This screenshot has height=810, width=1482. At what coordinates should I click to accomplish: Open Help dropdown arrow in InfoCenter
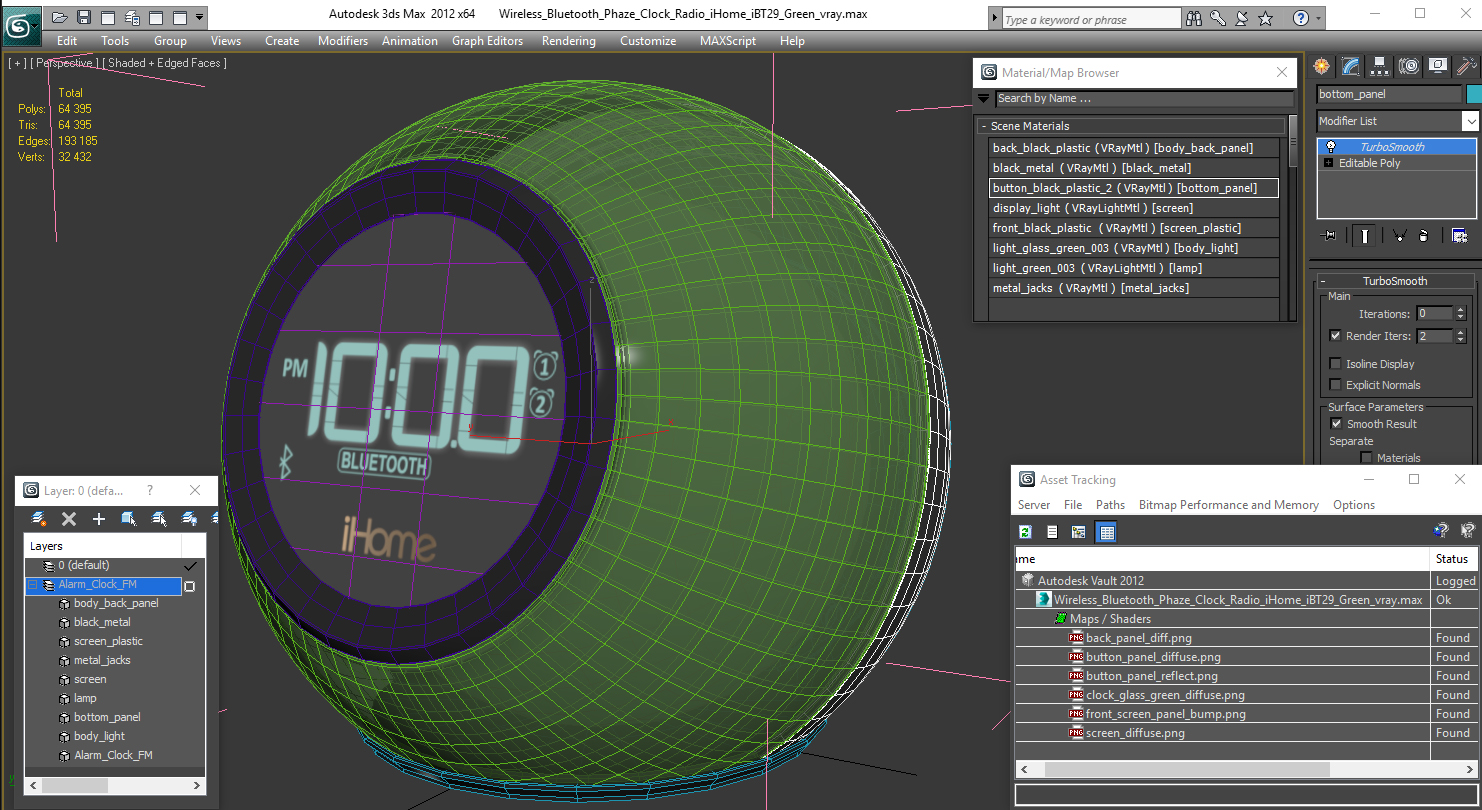[1319, 18]
